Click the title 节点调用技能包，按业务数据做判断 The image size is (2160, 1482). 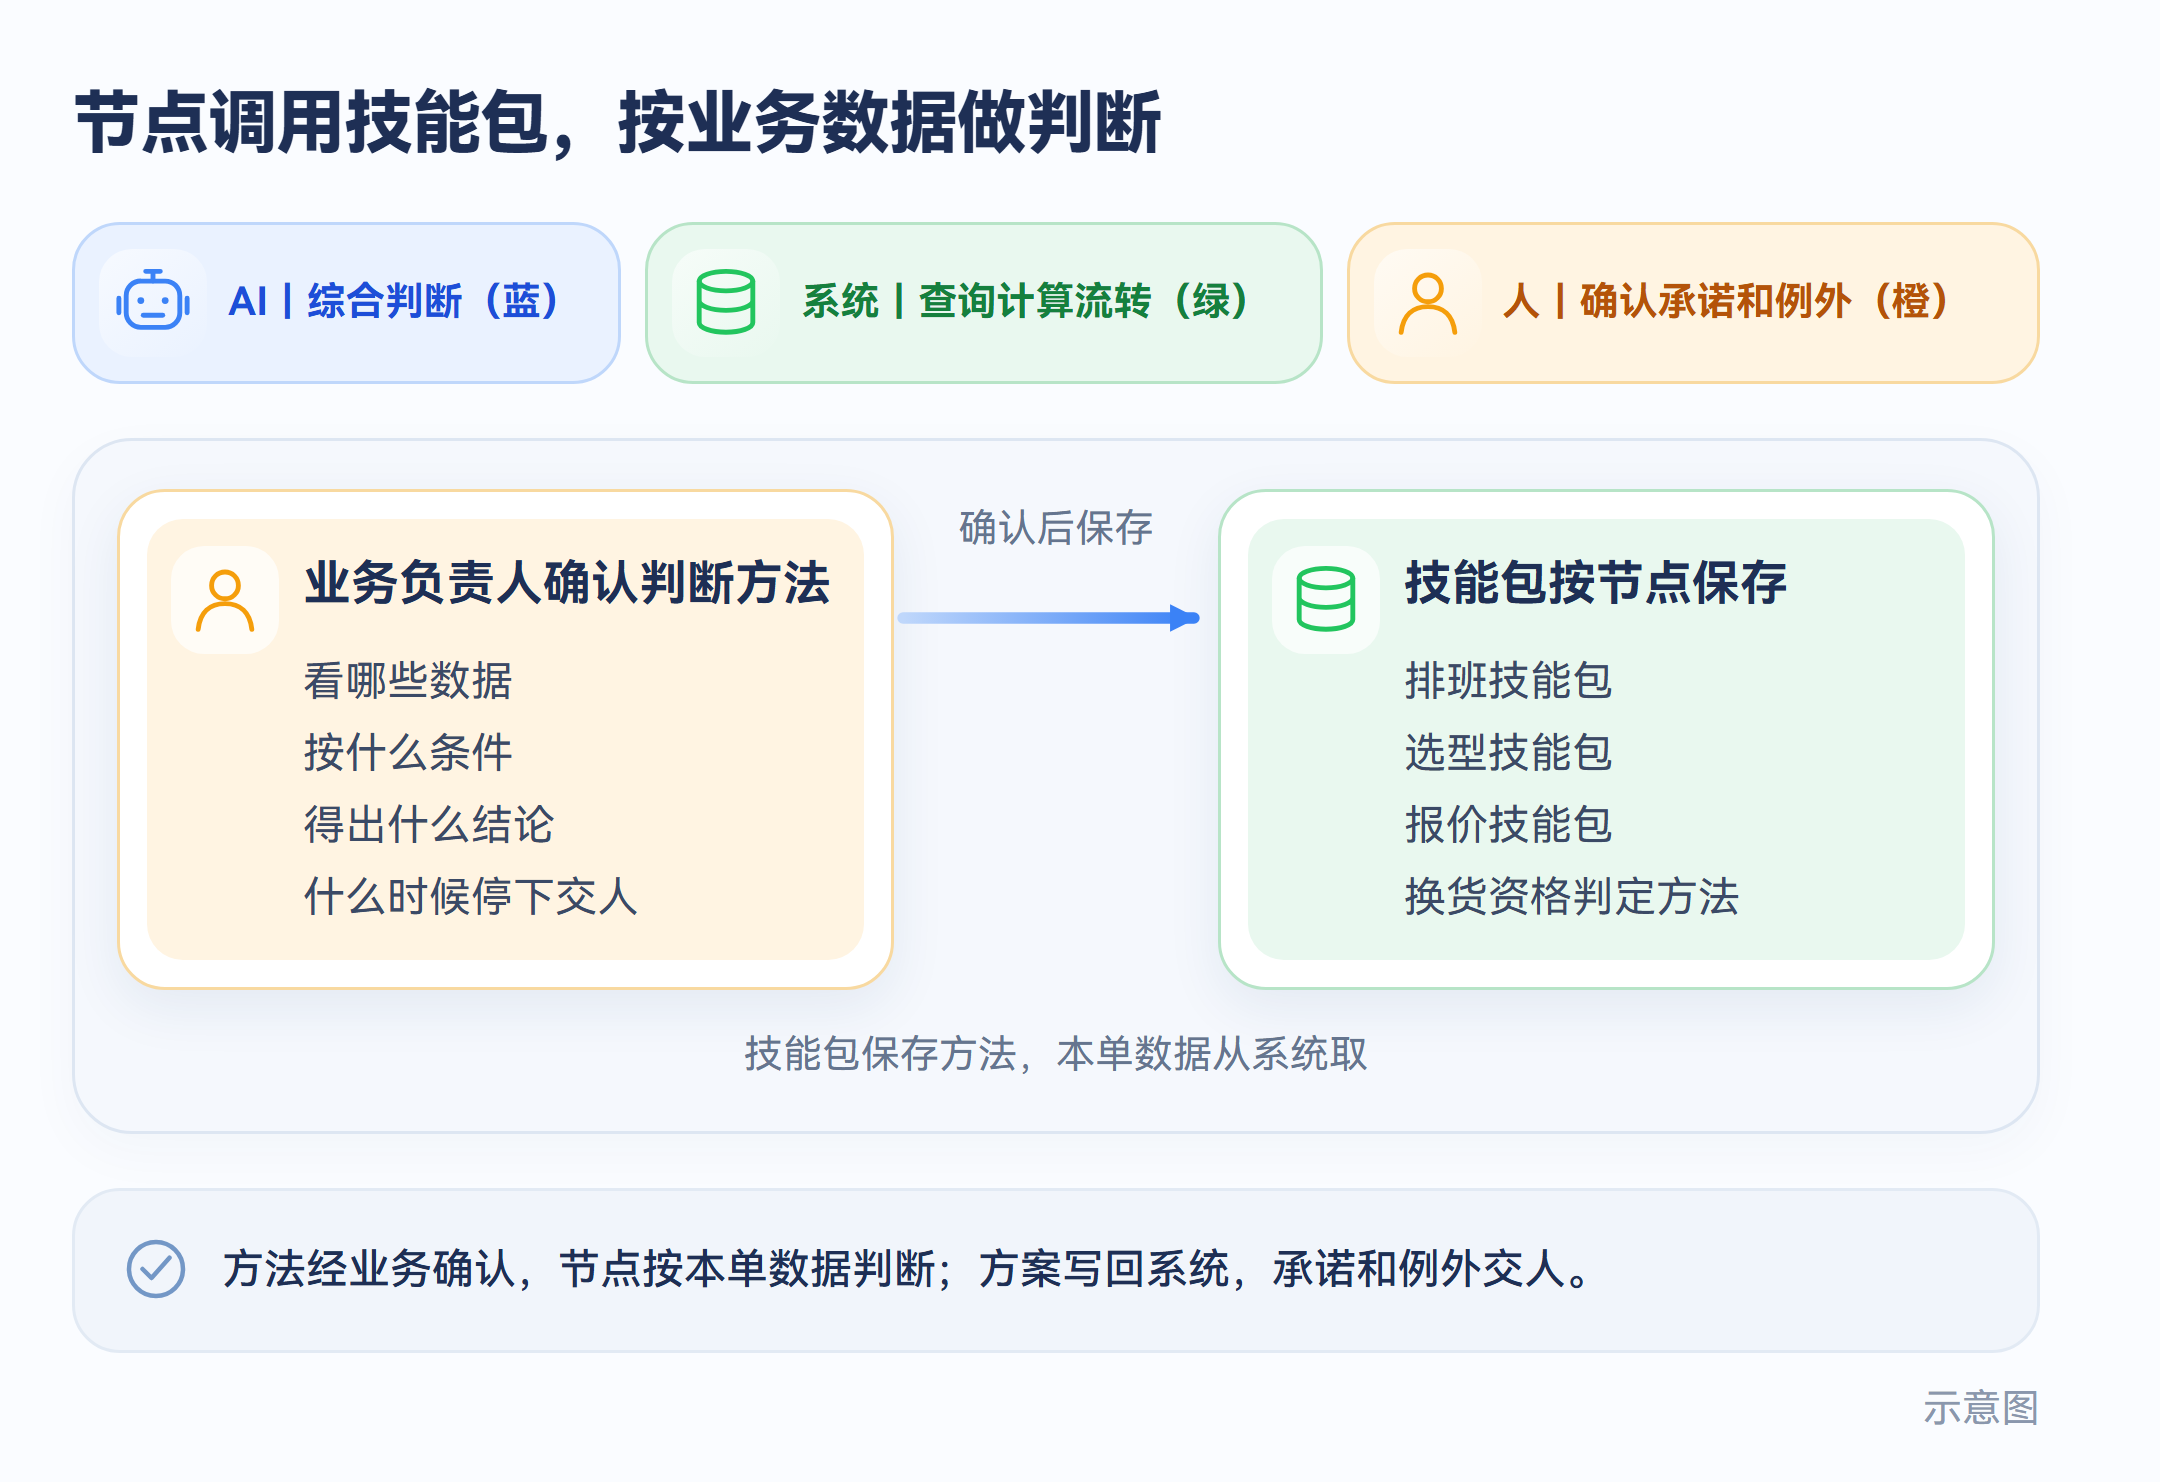pos(618,122)
